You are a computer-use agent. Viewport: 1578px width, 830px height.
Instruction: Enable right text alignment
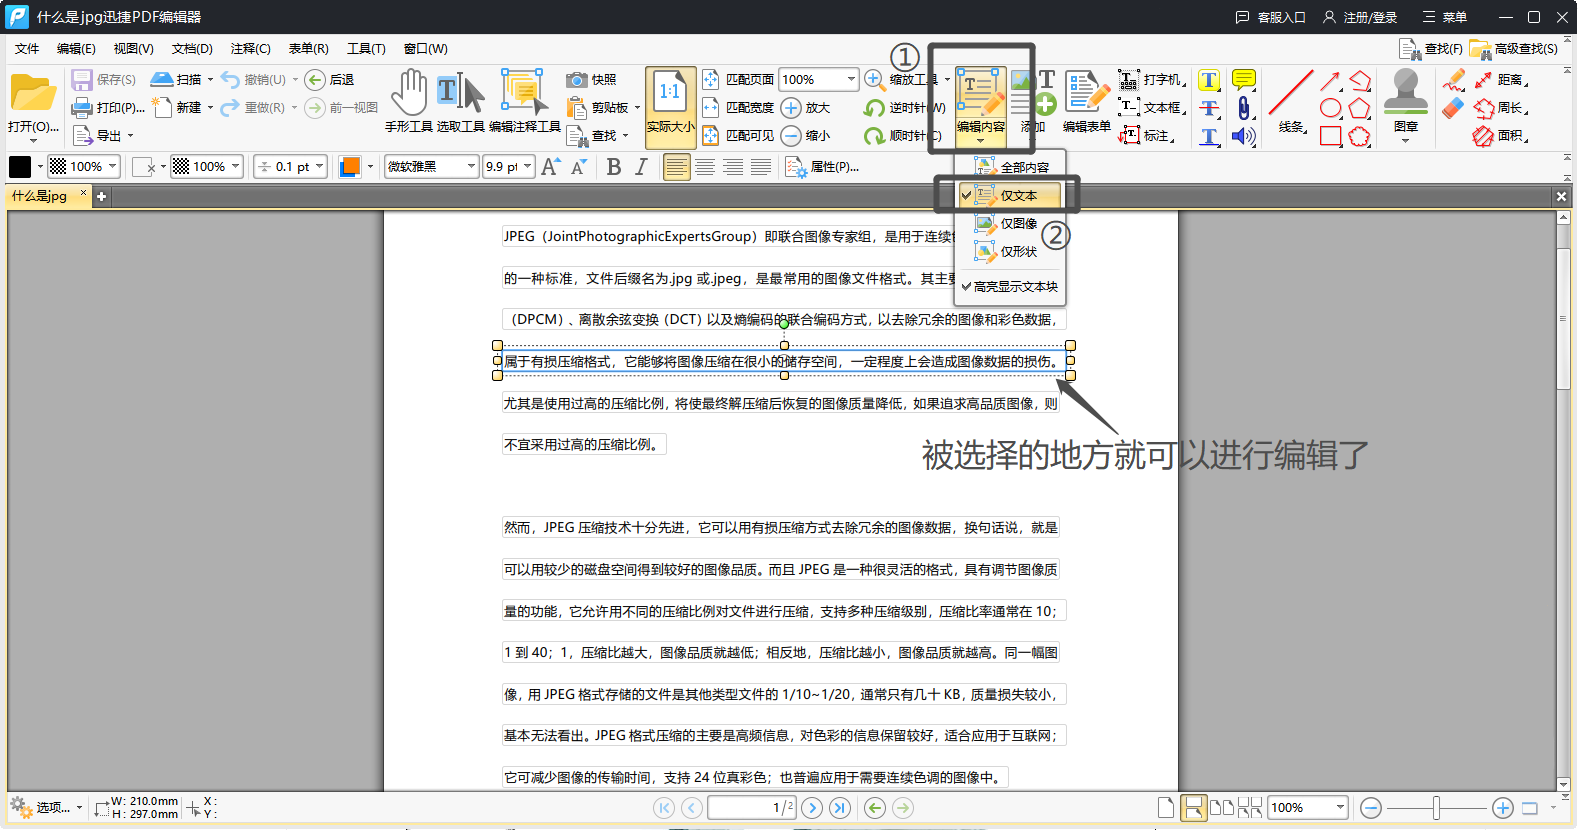tap(733, 167)
